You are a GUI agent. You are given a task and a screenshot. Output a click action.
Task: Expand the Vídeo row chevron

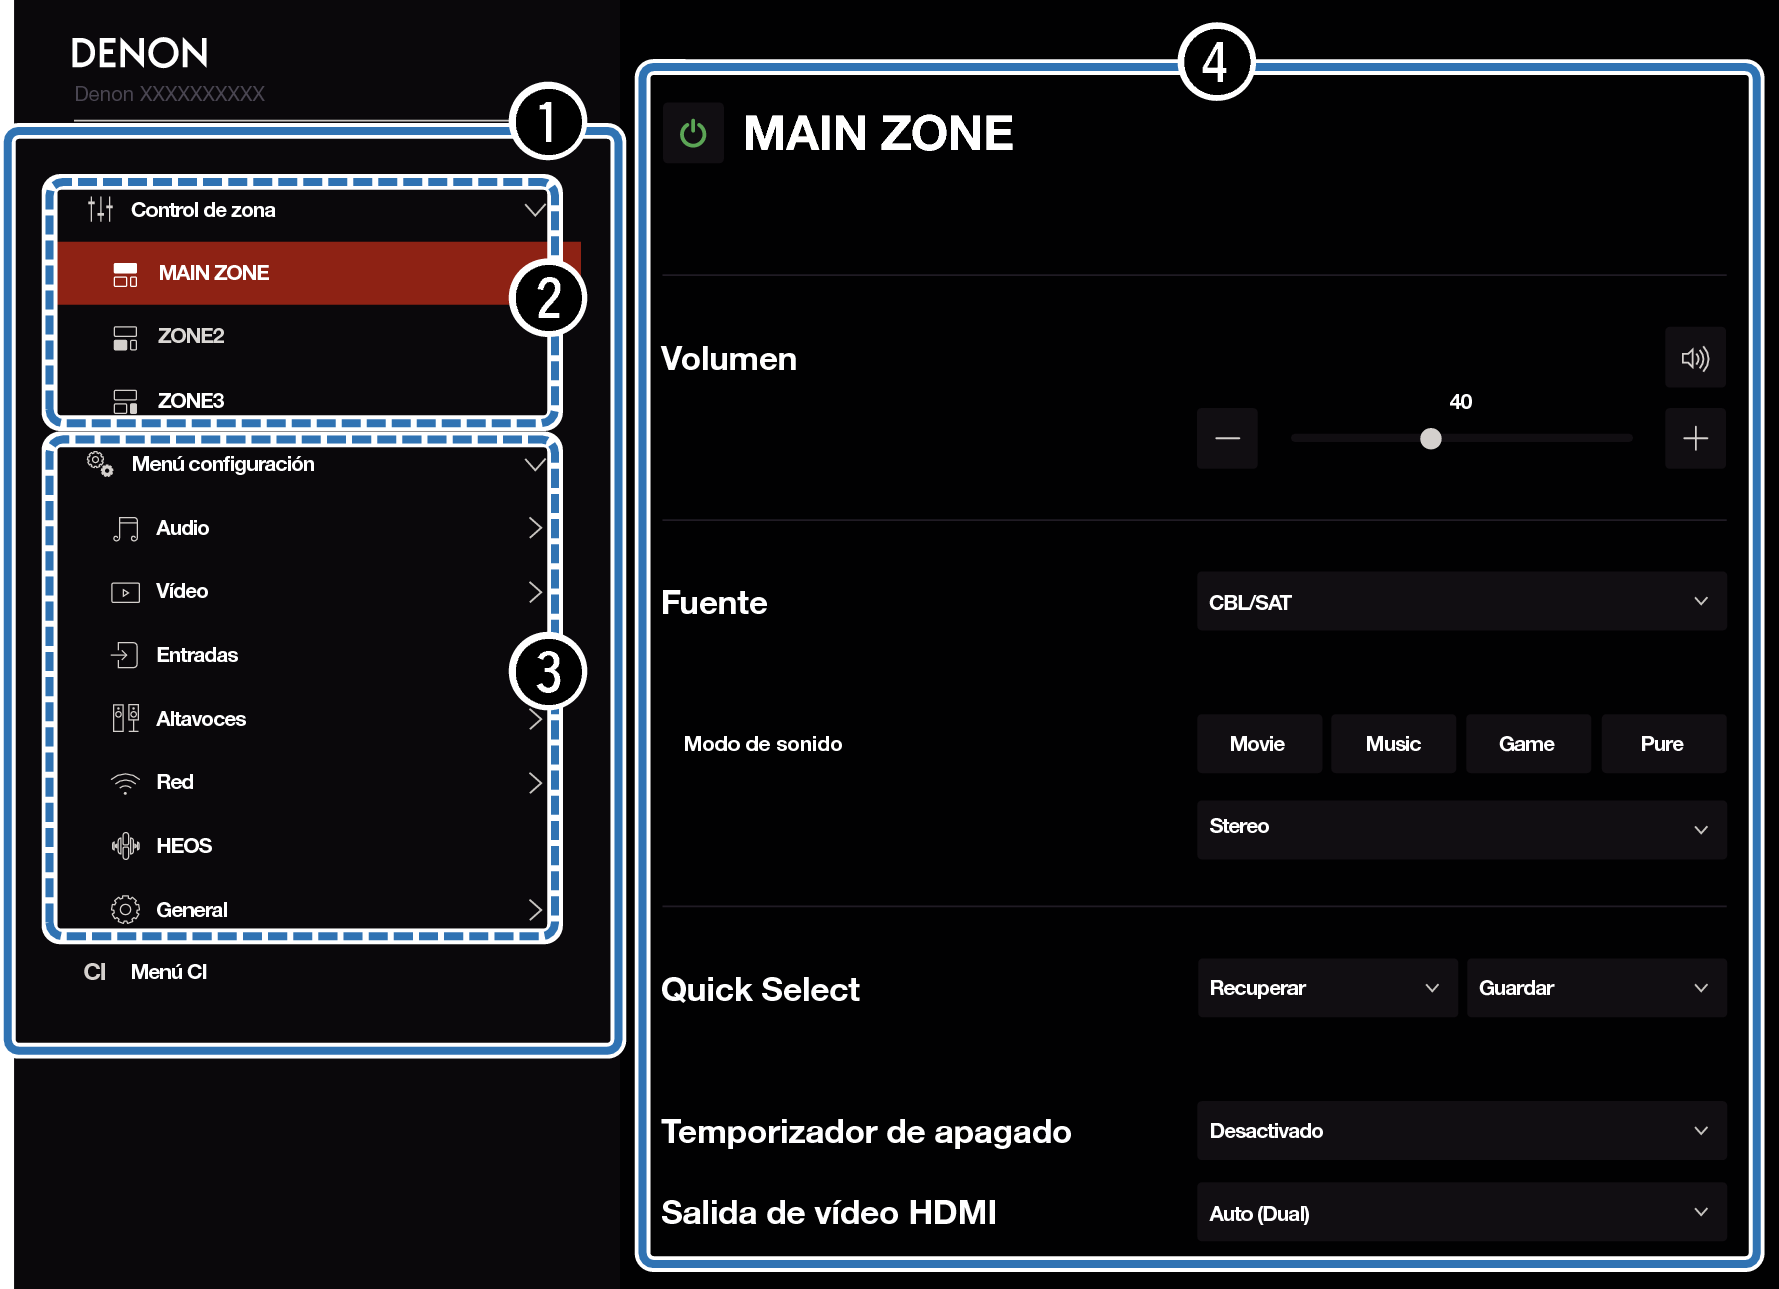point(535,591)
